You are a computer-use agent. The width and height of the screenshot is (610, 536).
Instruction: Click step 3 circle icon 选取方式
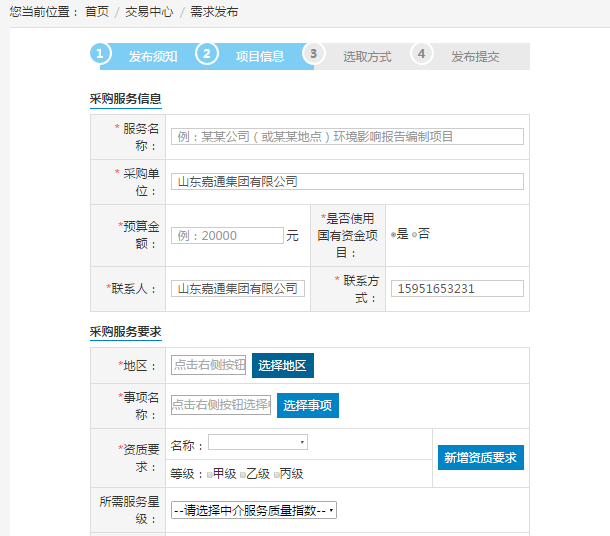(314, 54)
